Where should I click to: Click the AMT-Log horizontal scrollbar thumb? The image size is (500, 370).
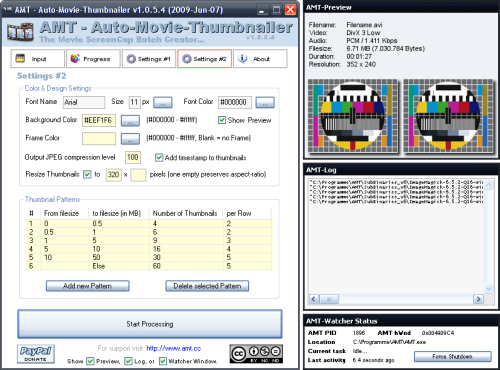pos(329,299)
